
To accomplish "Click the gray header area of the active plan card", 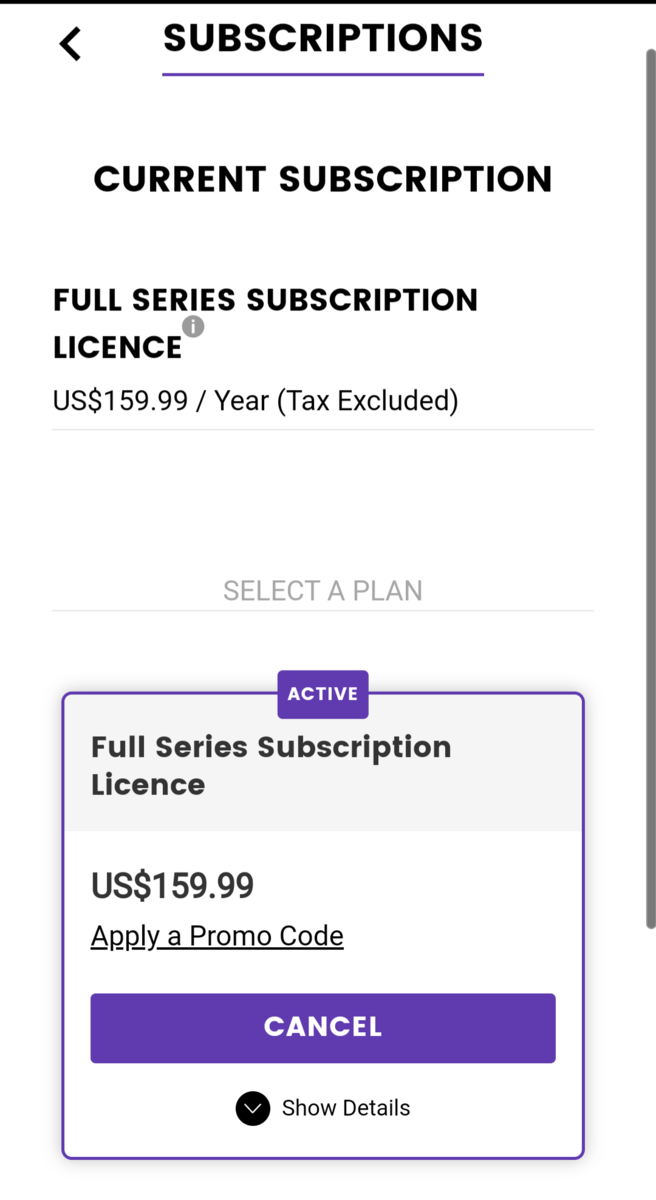I will (500, 790).
